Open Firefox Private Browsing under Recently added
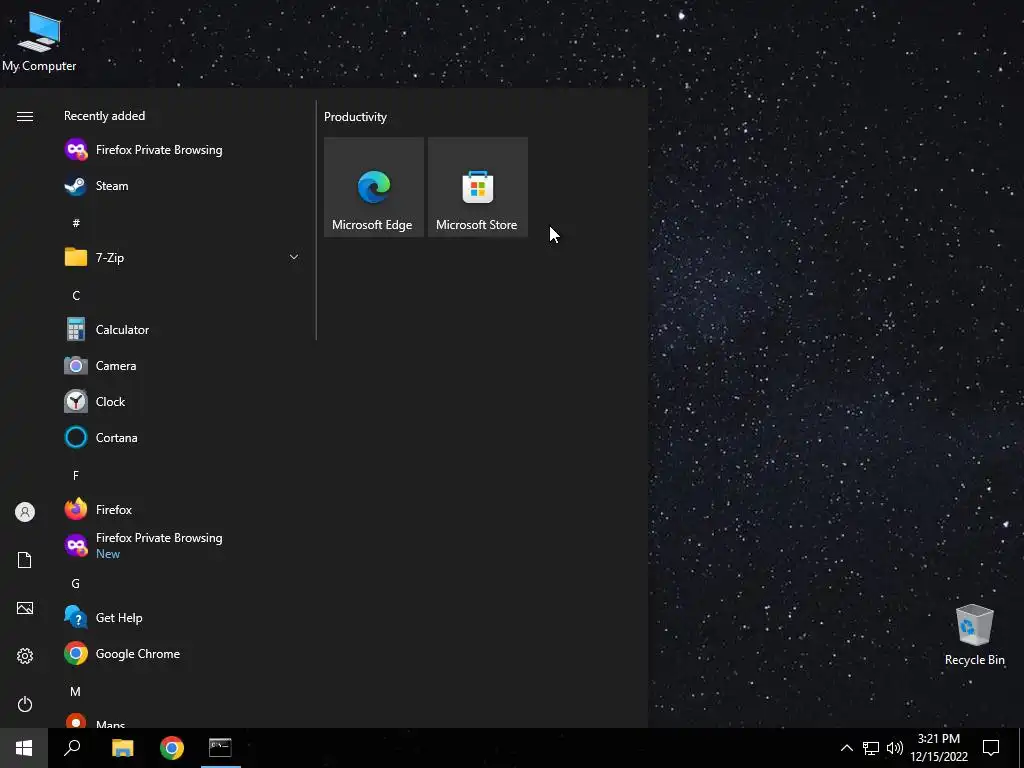Image resolution: width=1024 pixels, height=768 pixels. (182, 150)
